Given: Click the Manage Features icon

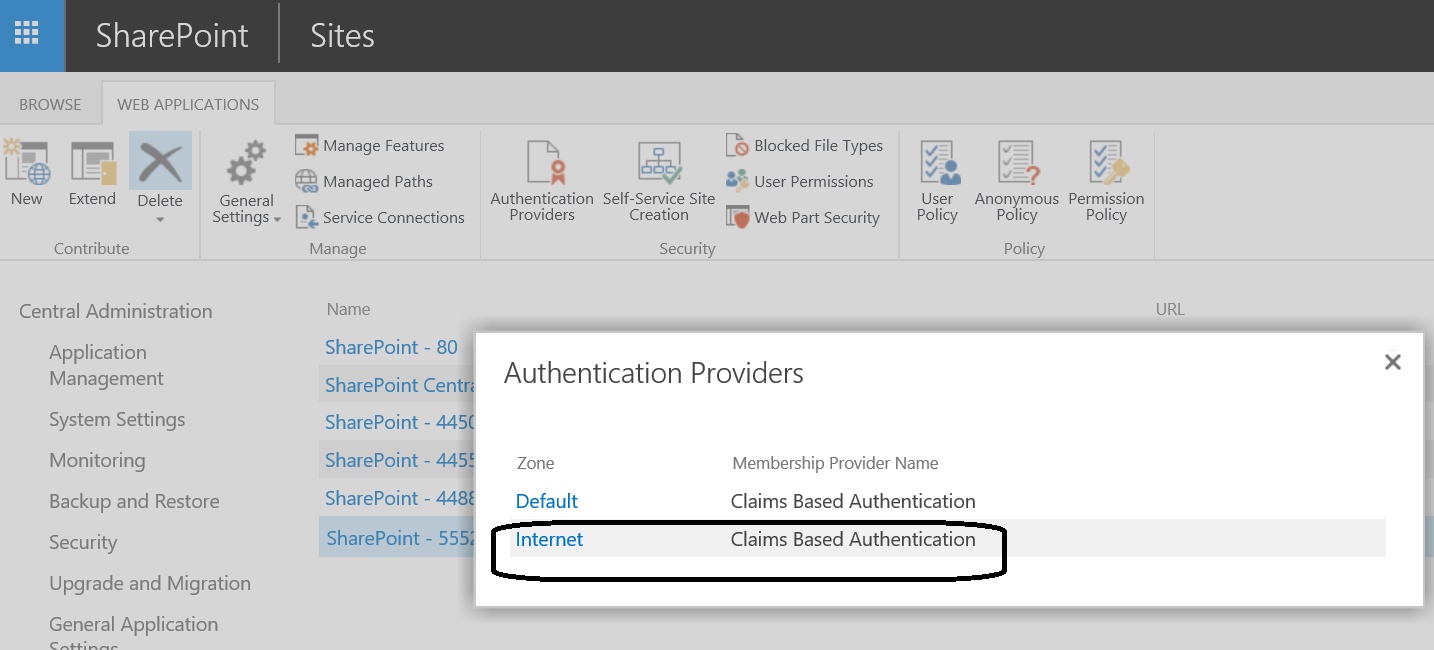Looking at the screenshot, I should click(x=305, y=145).
